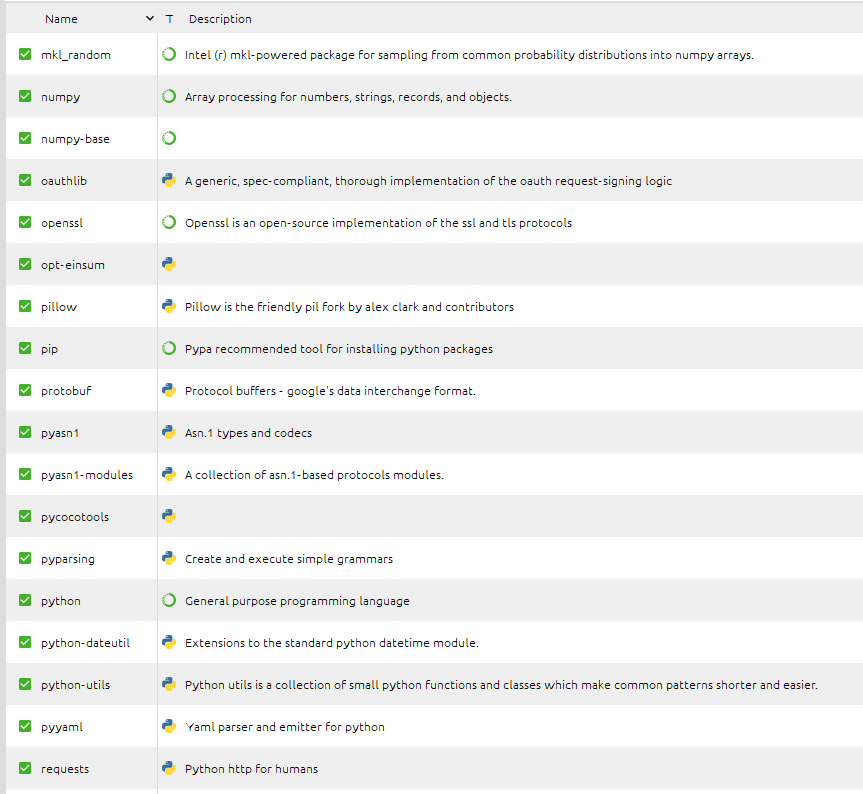Select the opt-einsum package name
863x794 pixels.
(x=73, y=265)
